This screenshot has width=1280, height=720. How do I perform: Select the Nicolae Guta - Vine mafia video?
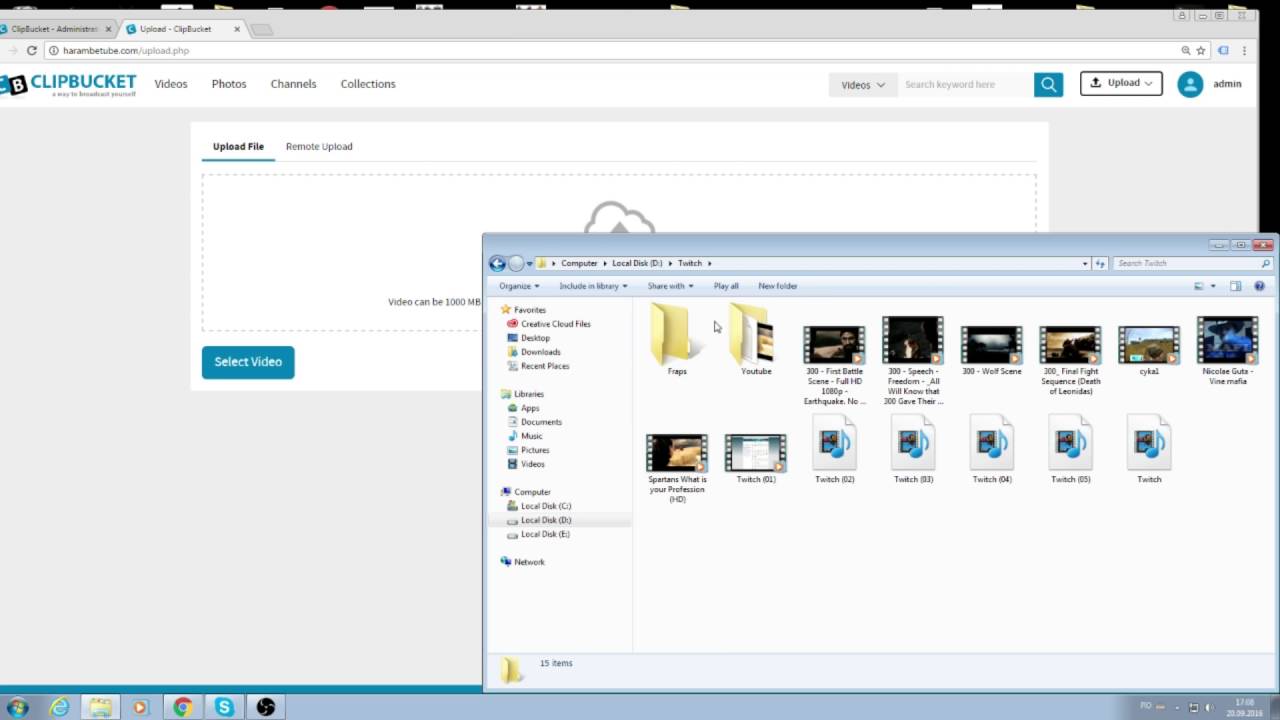1227,350
